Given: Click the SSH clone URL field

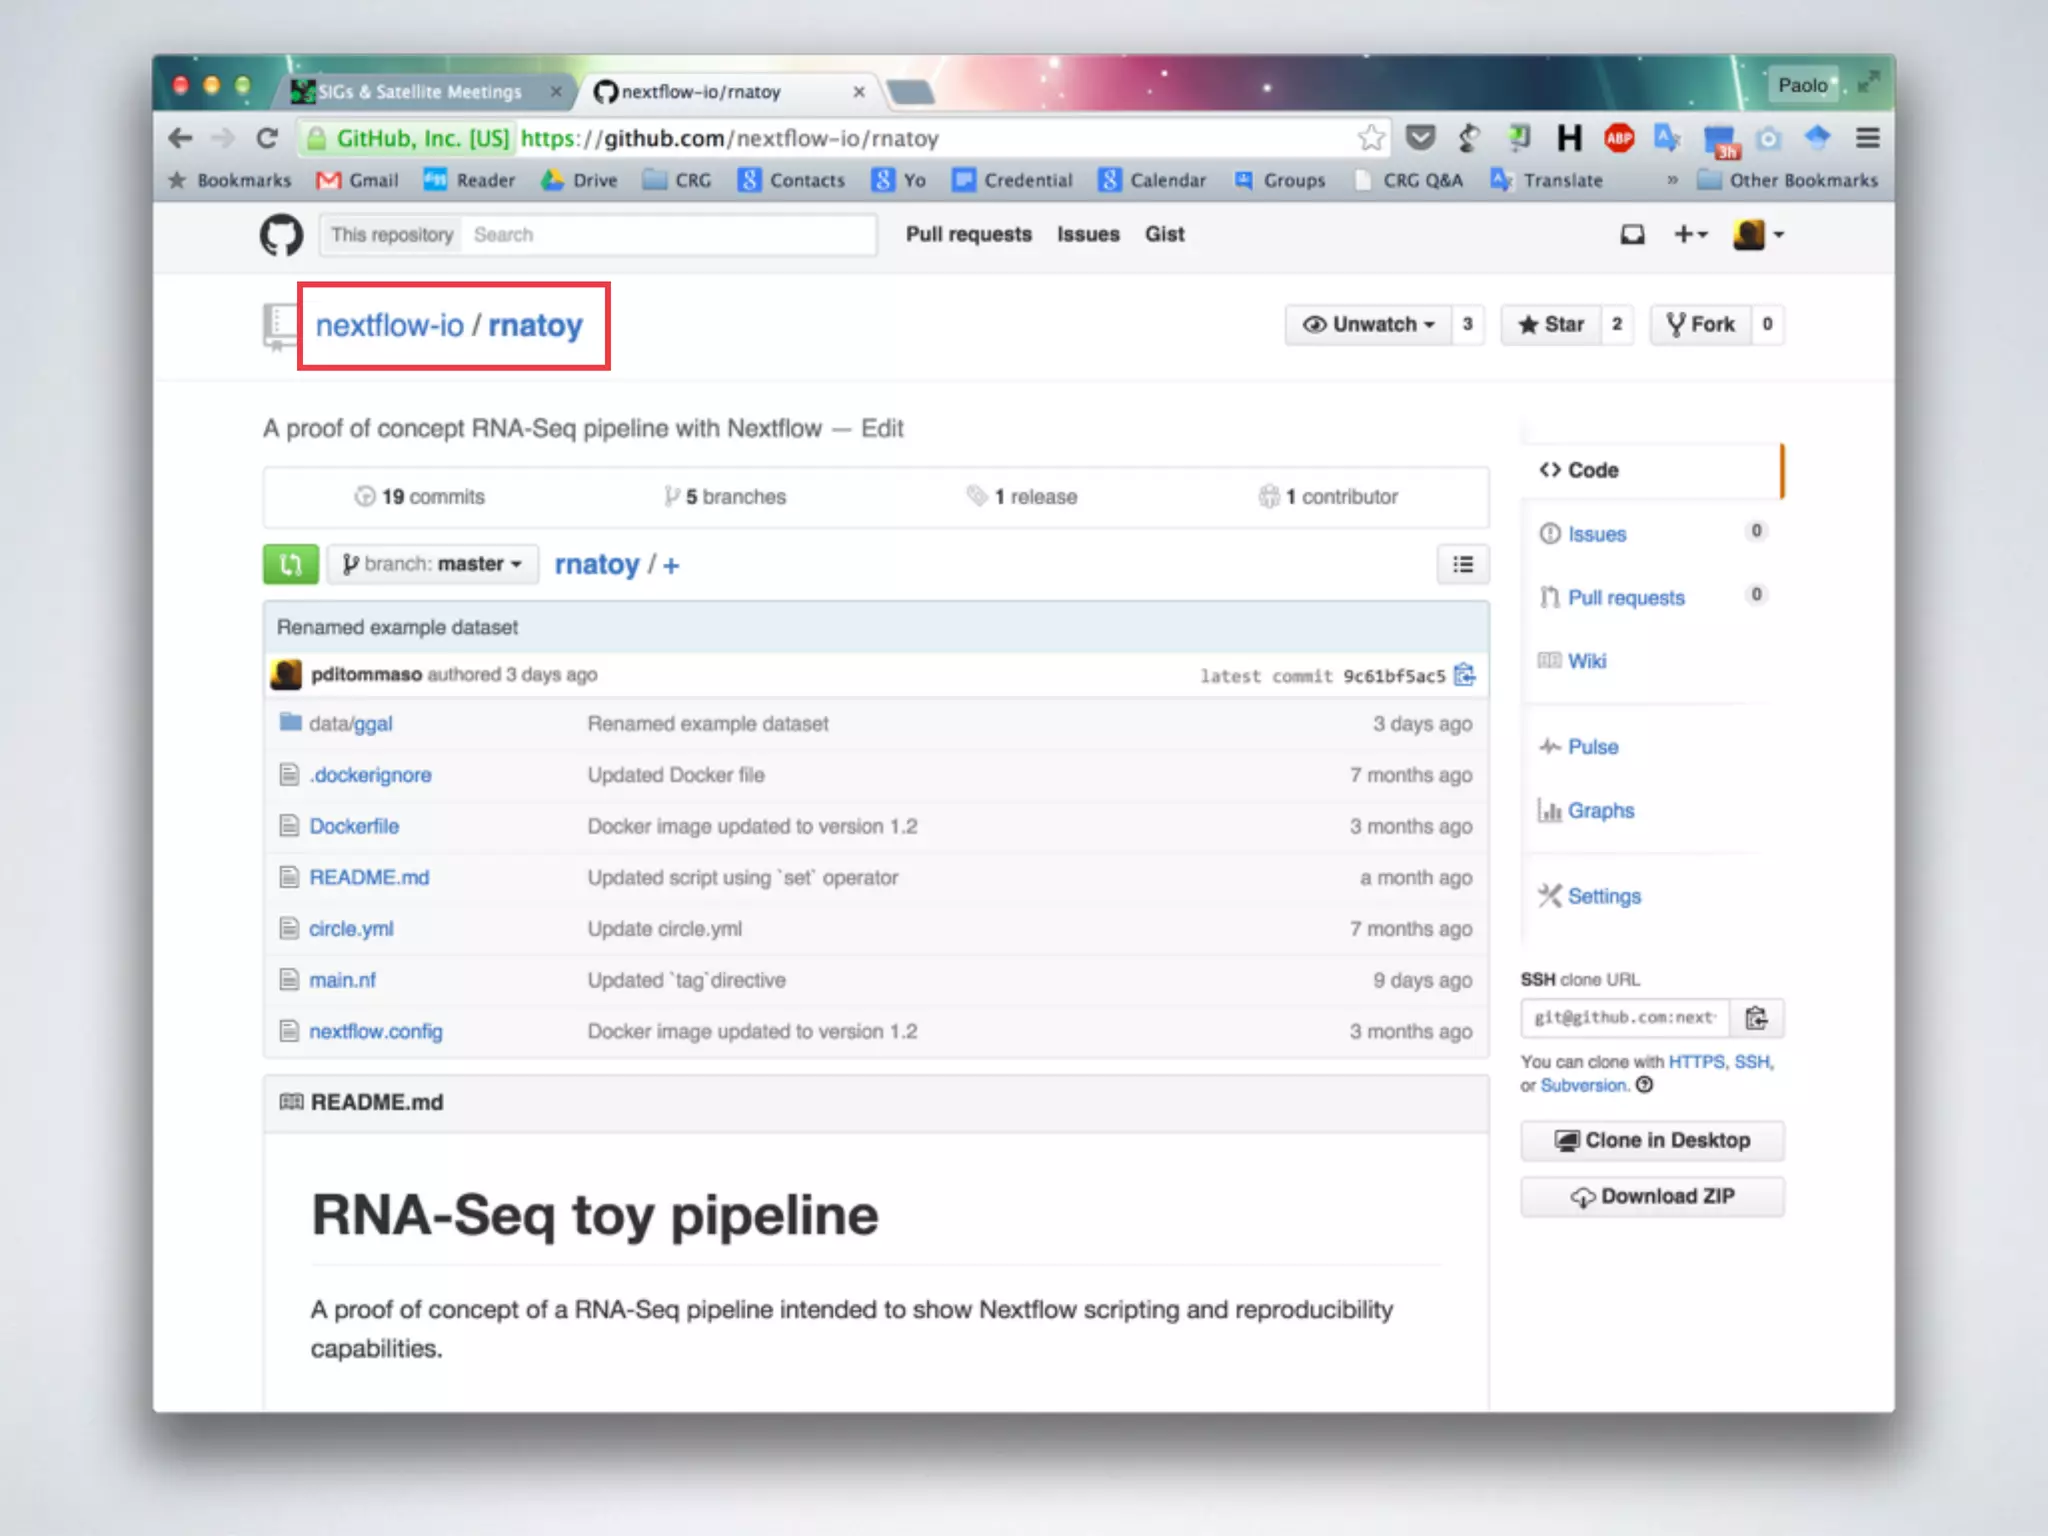Looking at the screenshot, I should [1626, 1018].
